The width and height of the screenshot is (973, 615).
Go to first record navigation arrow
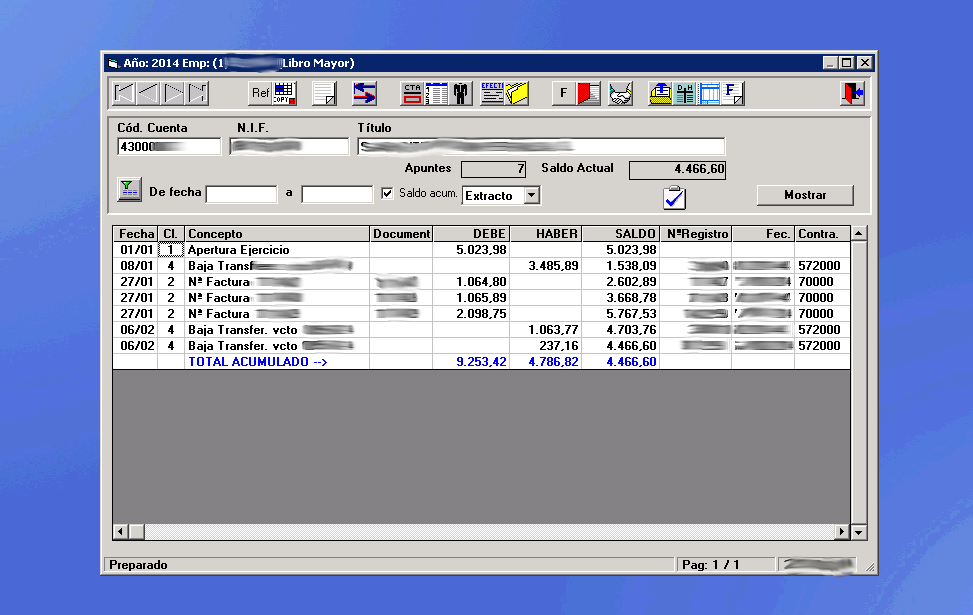coord(124,93)
